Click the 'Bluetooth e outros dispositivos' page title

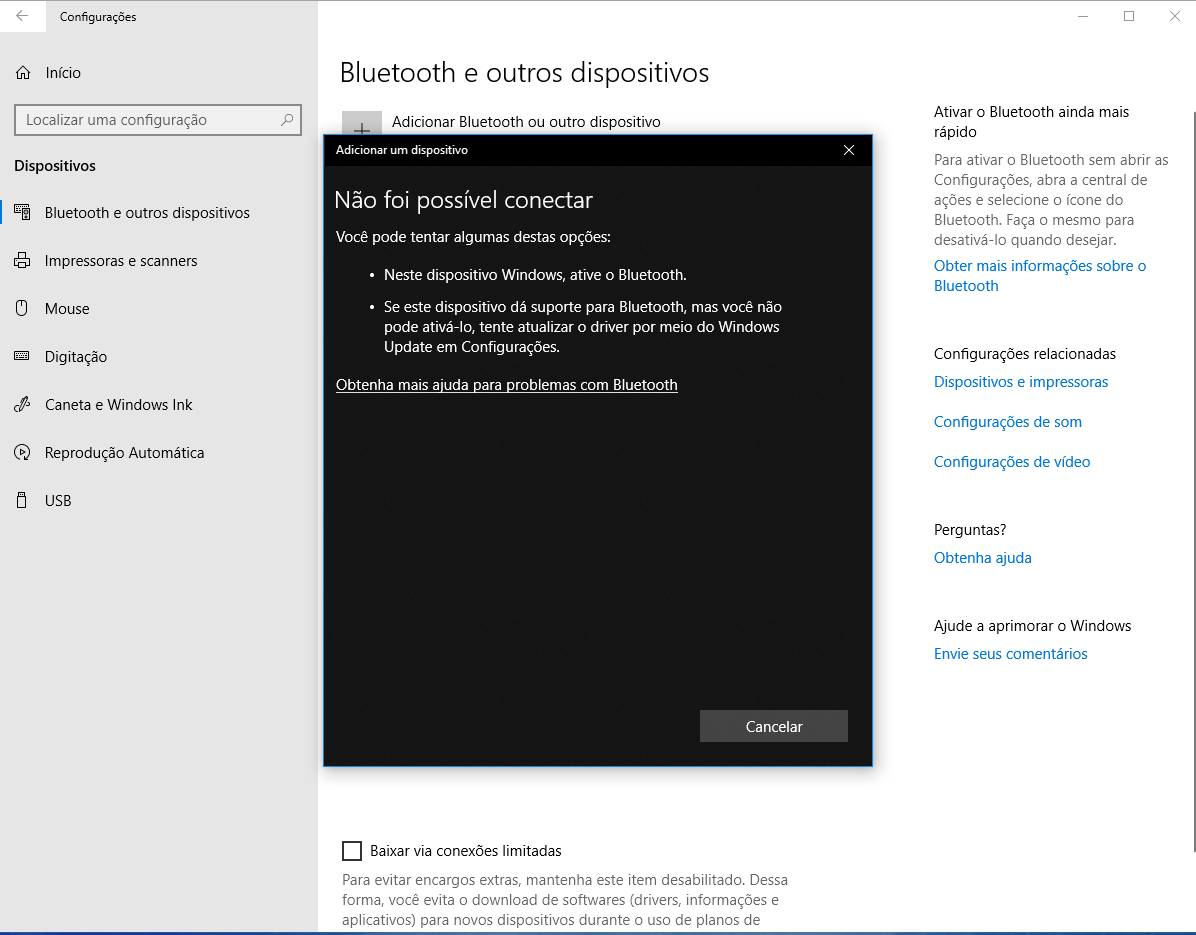point(524,72)
